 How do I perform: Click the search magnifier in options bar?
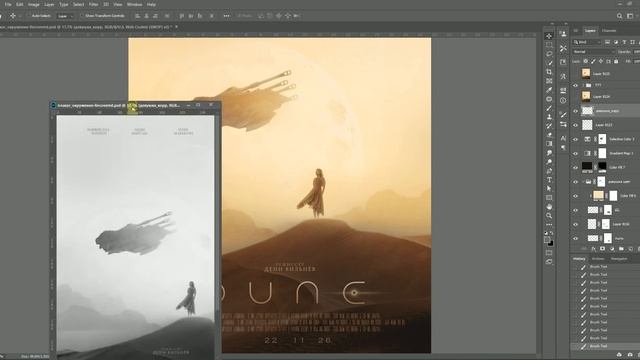click(619, 16)
